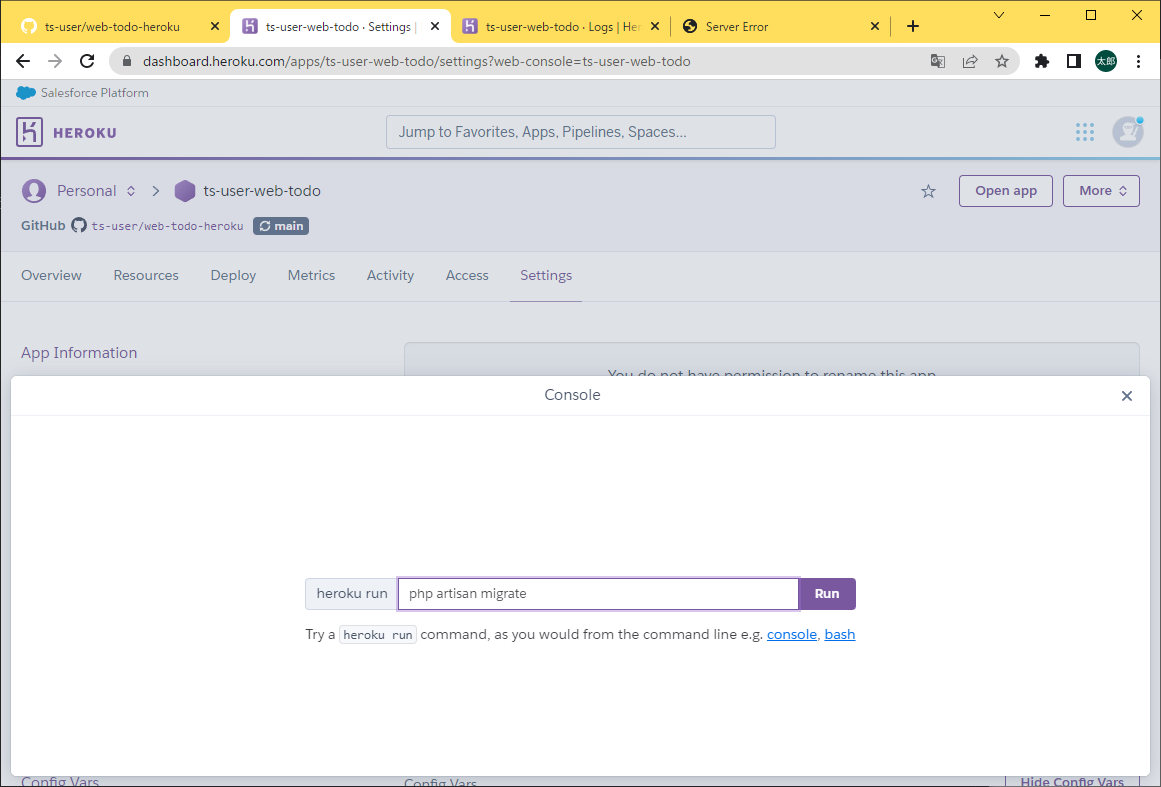Click the Run button
Screen dimensions: 1161x787
pos(827,594)
